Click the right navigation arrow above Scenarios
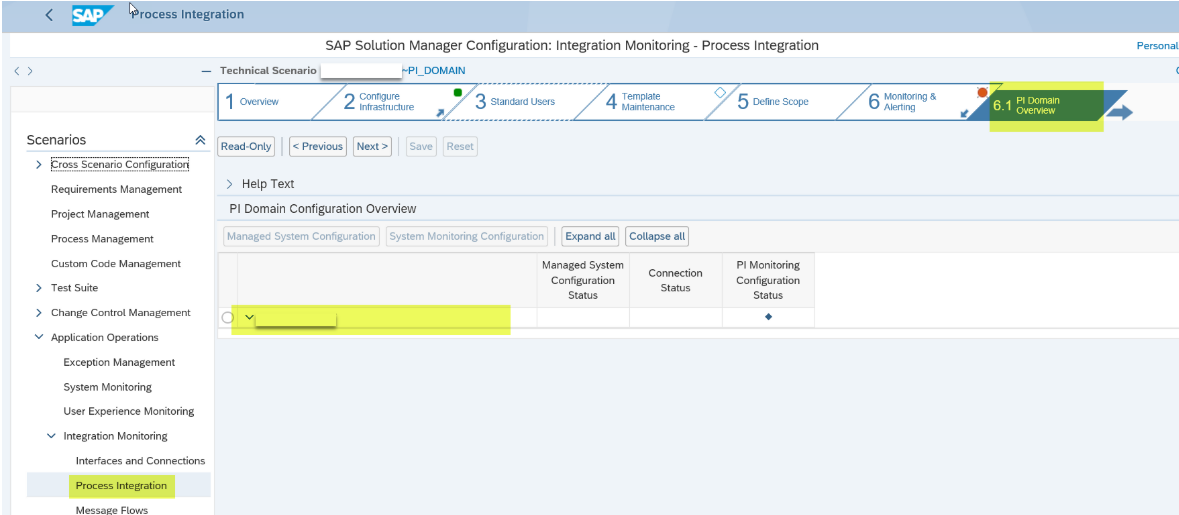 tap(29, 71)
